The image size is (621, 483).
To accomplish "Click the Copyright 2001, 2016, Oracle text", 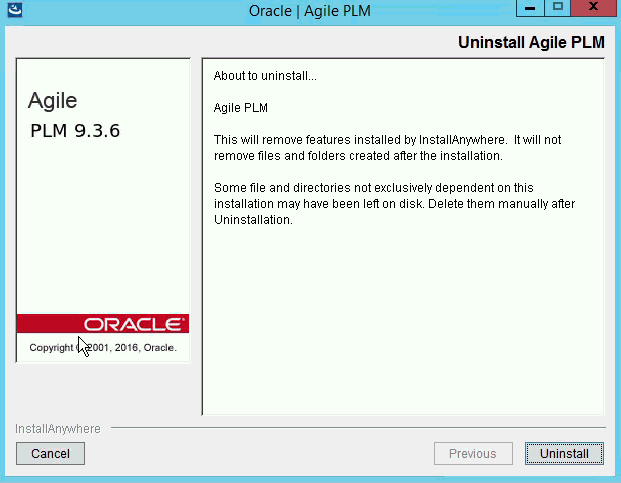I will (103, 348).
